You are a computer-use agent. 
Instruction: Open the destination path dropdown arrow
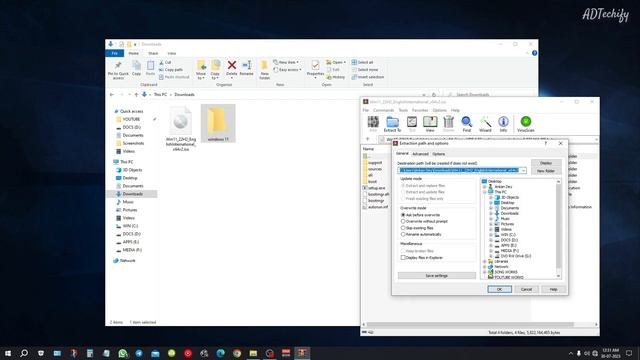click(523, 170)
